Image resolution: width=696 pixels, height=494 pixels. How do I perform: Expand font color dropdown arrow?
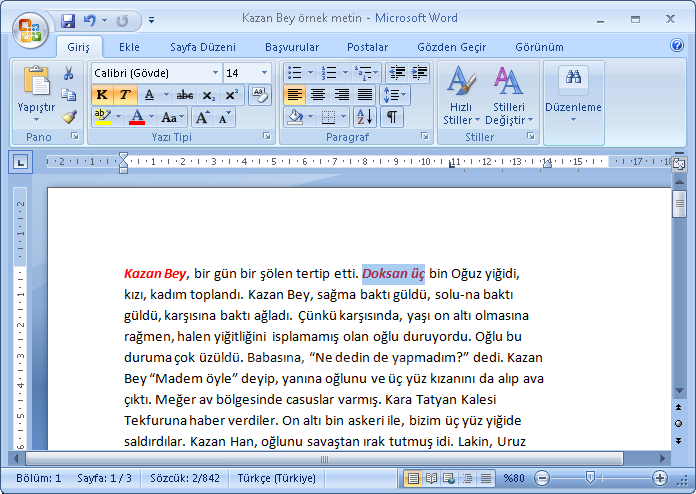tap(151, 117)
